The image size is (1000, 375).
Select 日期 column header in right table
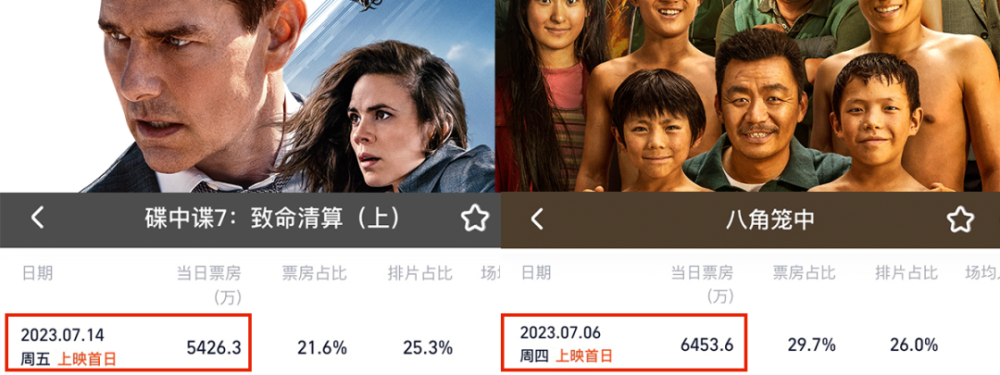536,274
